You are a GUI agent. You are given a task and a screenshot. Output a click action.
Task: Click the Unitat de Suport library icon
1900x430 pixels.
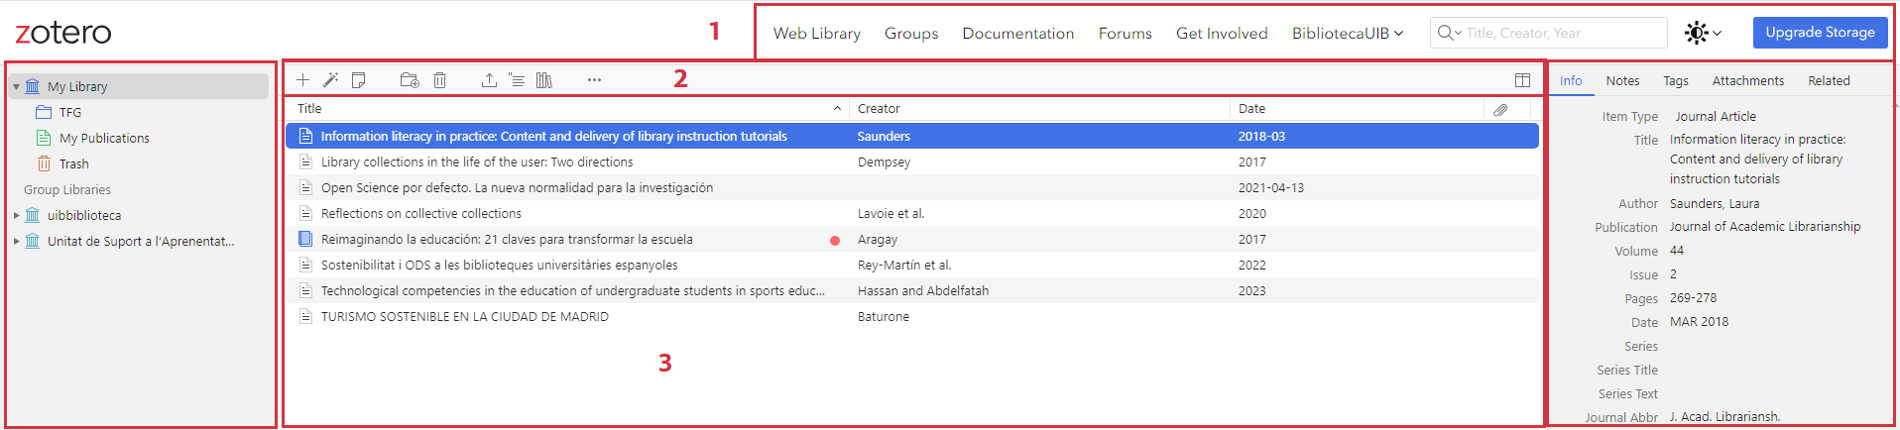pos(33,241)
